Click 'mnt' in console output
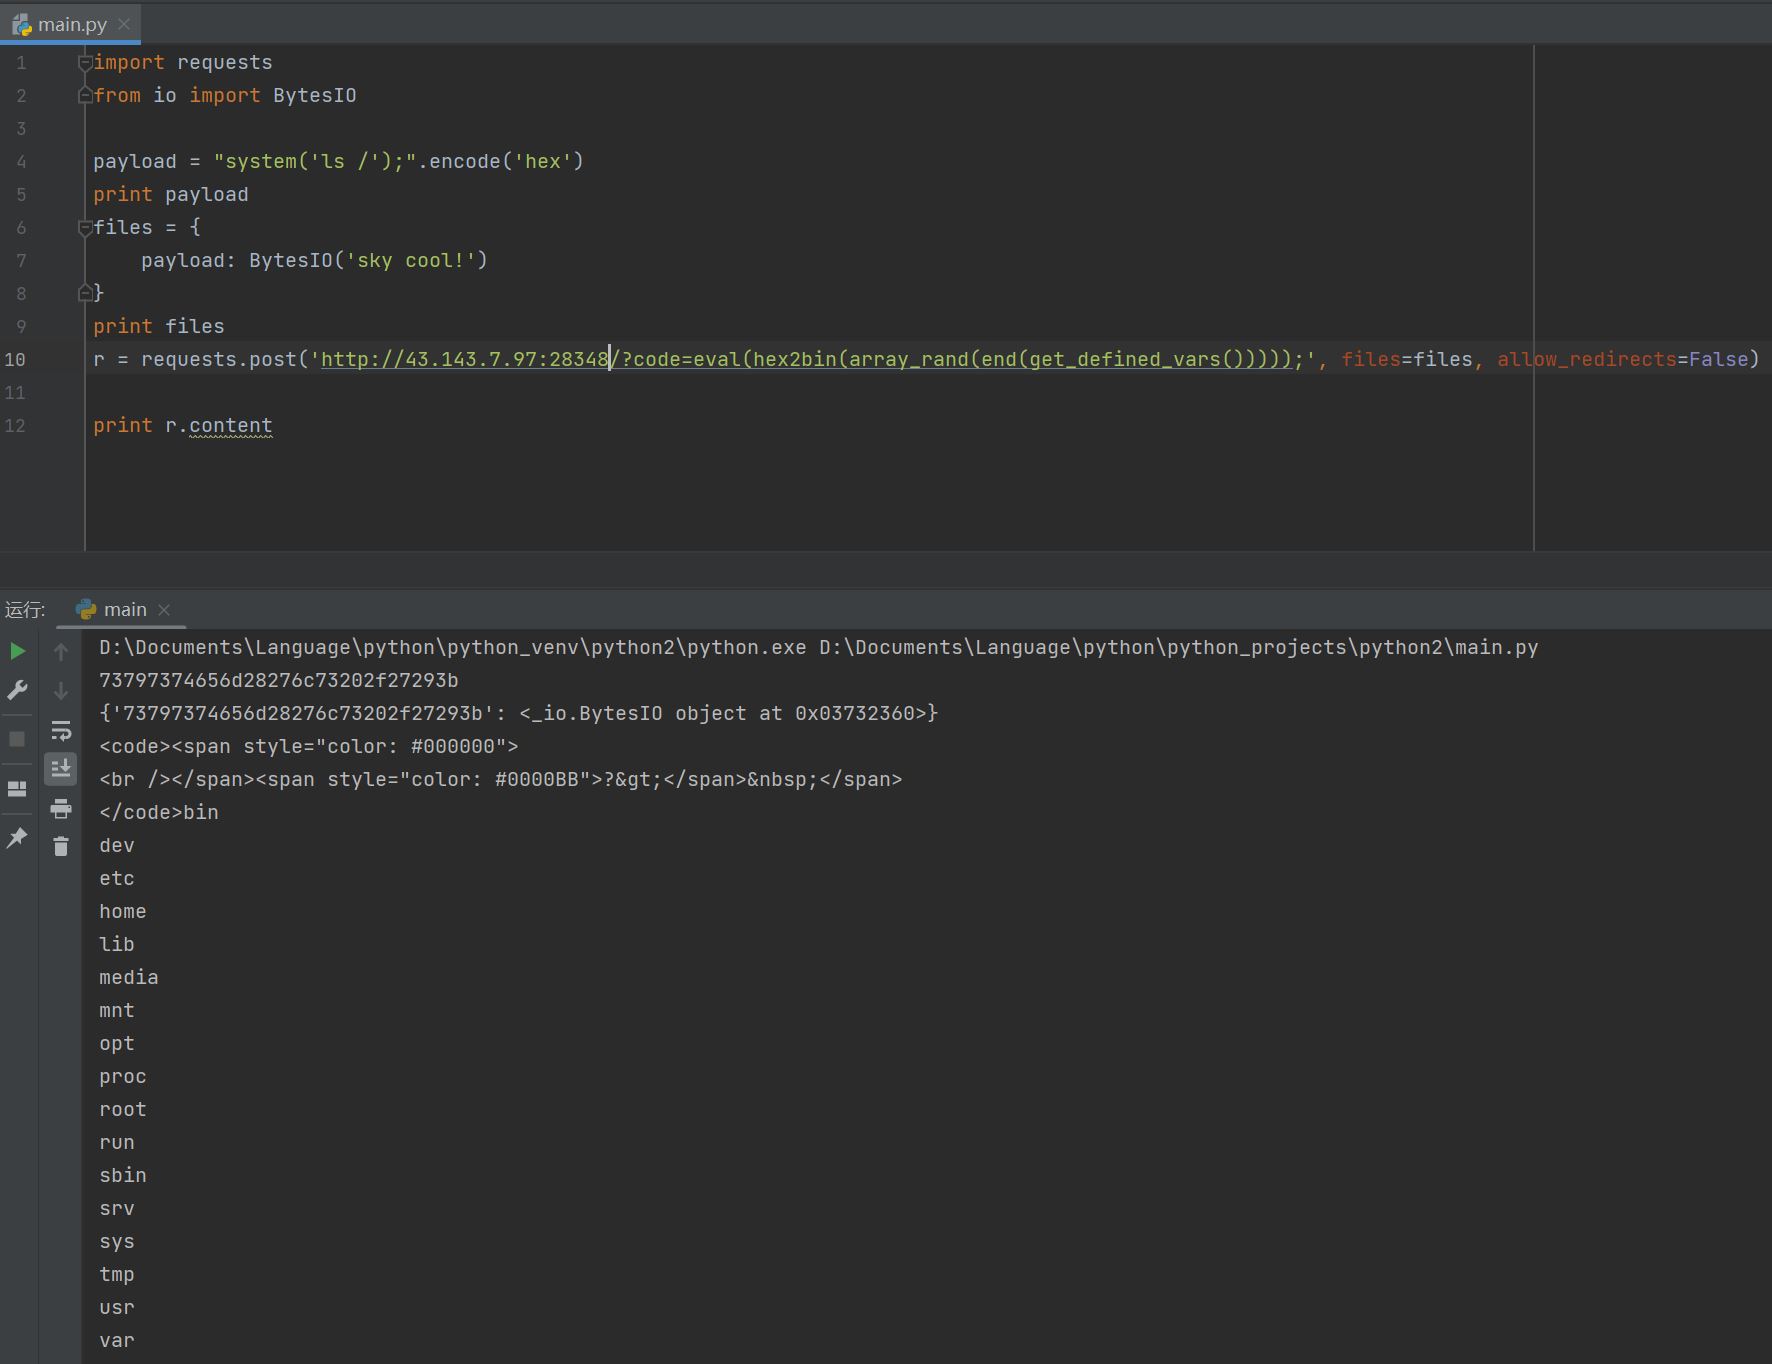This screenshot has height=1364, width=1772. pos(117,1010)
